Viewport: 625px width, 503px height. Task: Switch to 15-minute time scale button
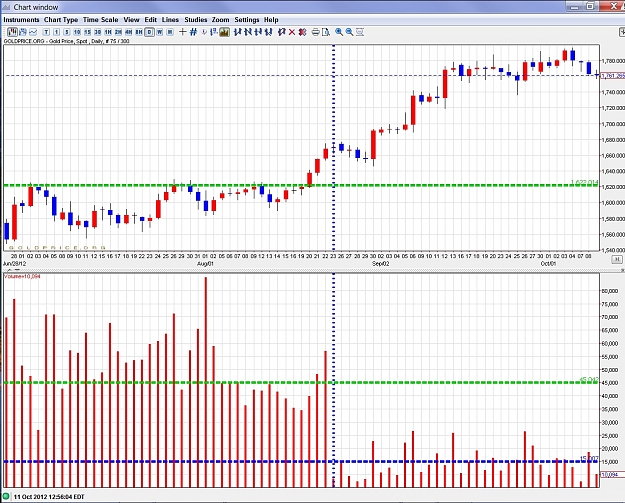(87, 32)
